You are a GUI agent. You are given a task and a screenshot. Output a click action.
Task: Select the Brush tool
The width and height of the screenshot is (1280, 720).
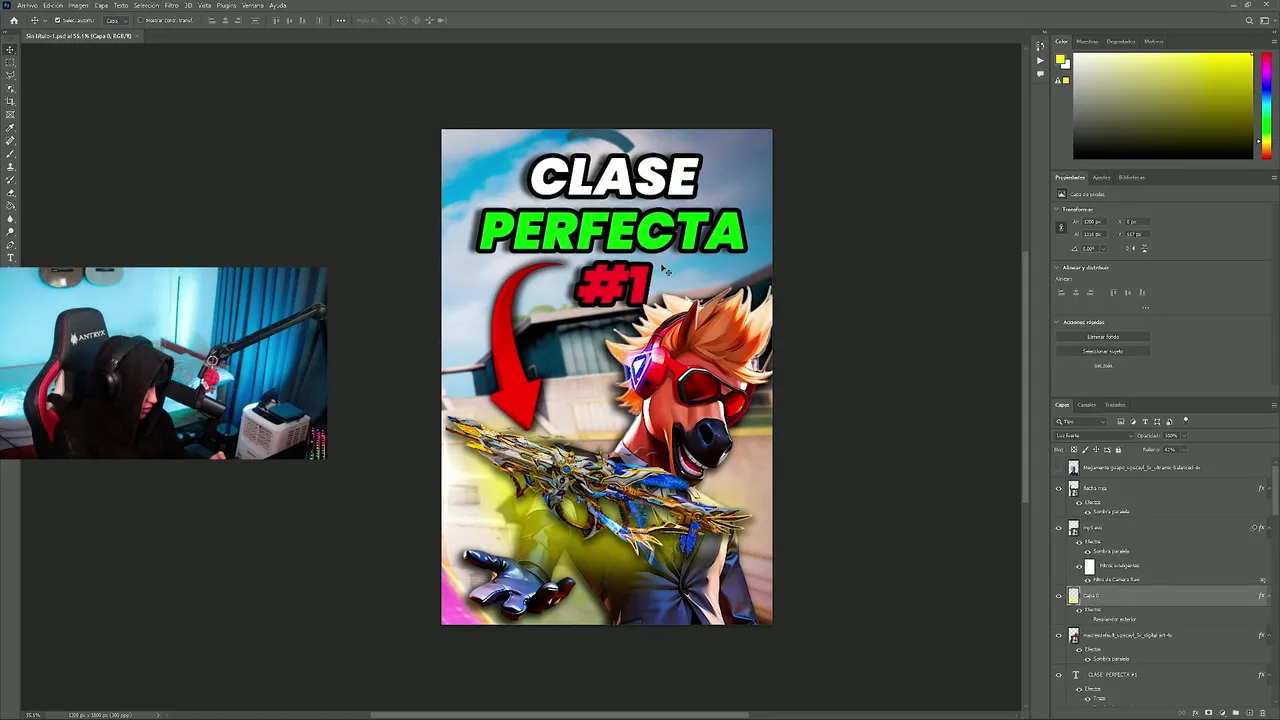[11, 153]
